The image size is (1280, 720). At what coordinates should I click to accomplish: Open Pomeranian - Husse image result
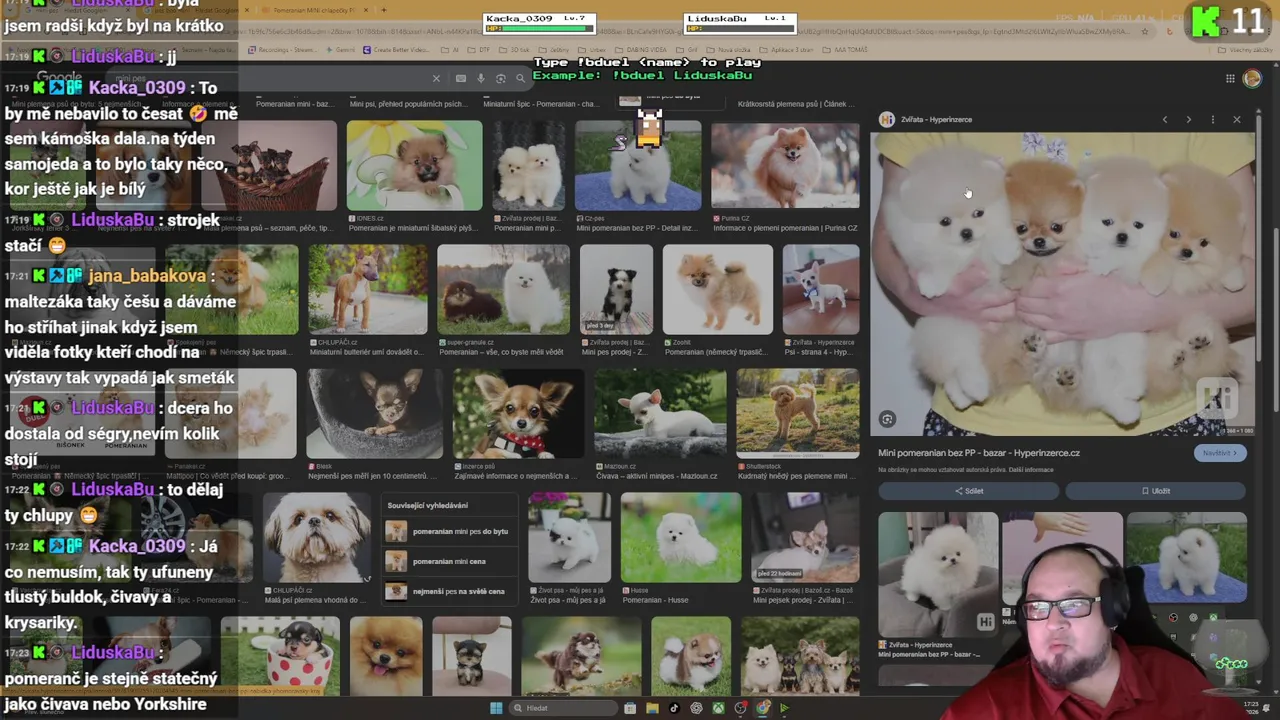(x=681, y=538)
